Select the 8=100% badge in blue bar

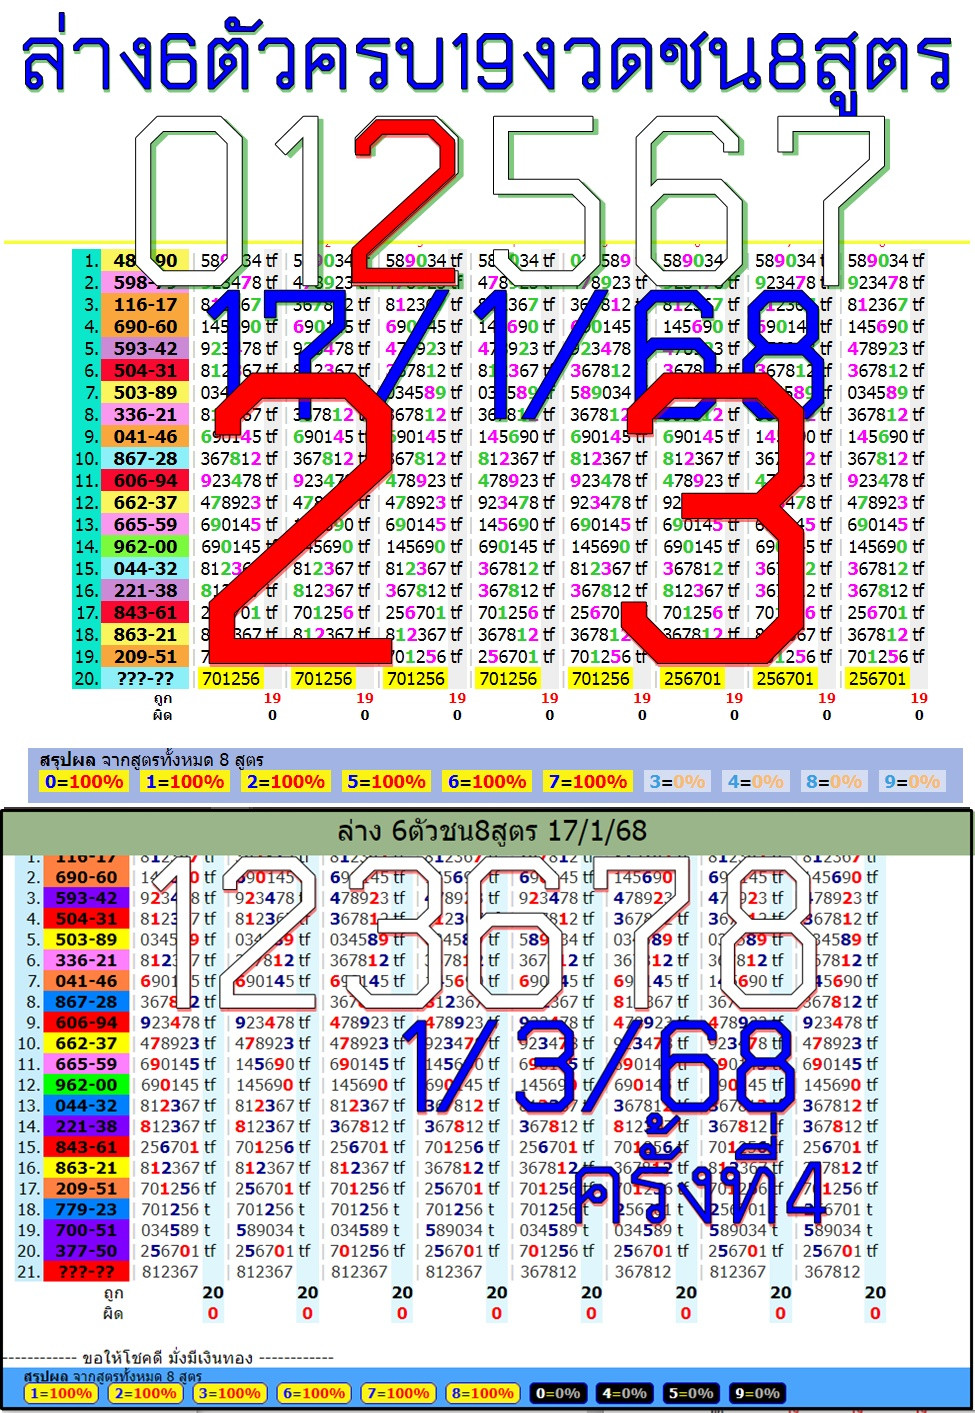pos(482,1393)
